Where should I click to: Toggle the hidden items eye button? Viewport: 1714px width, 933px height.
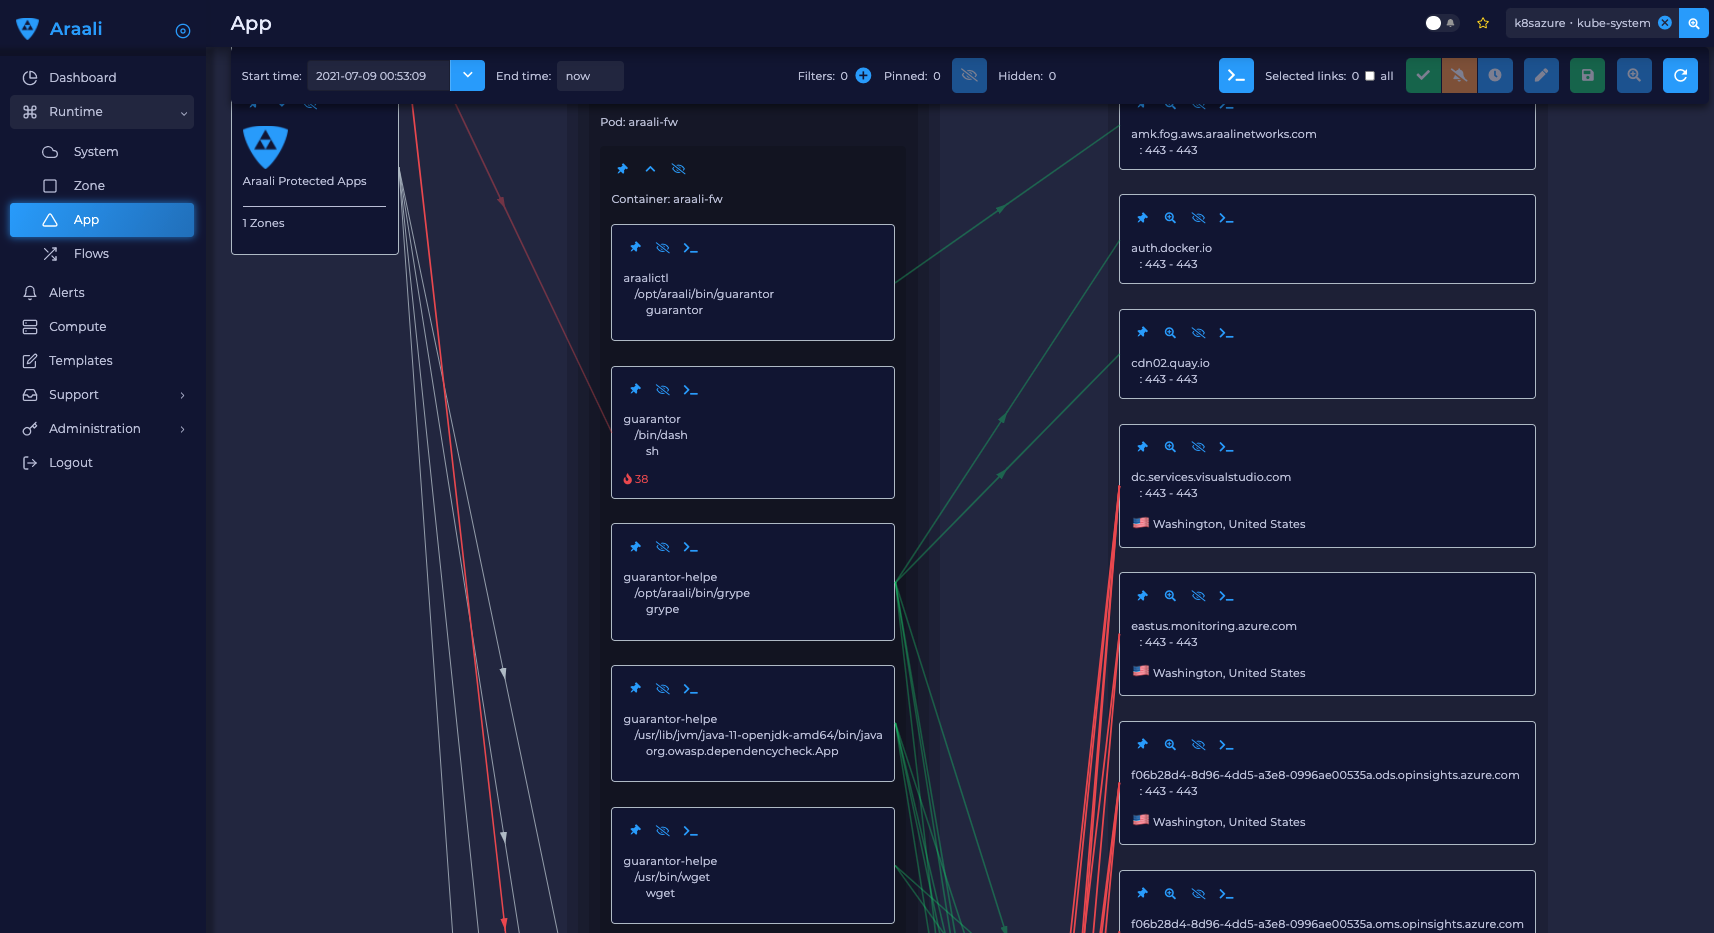[x=969, y=76]
